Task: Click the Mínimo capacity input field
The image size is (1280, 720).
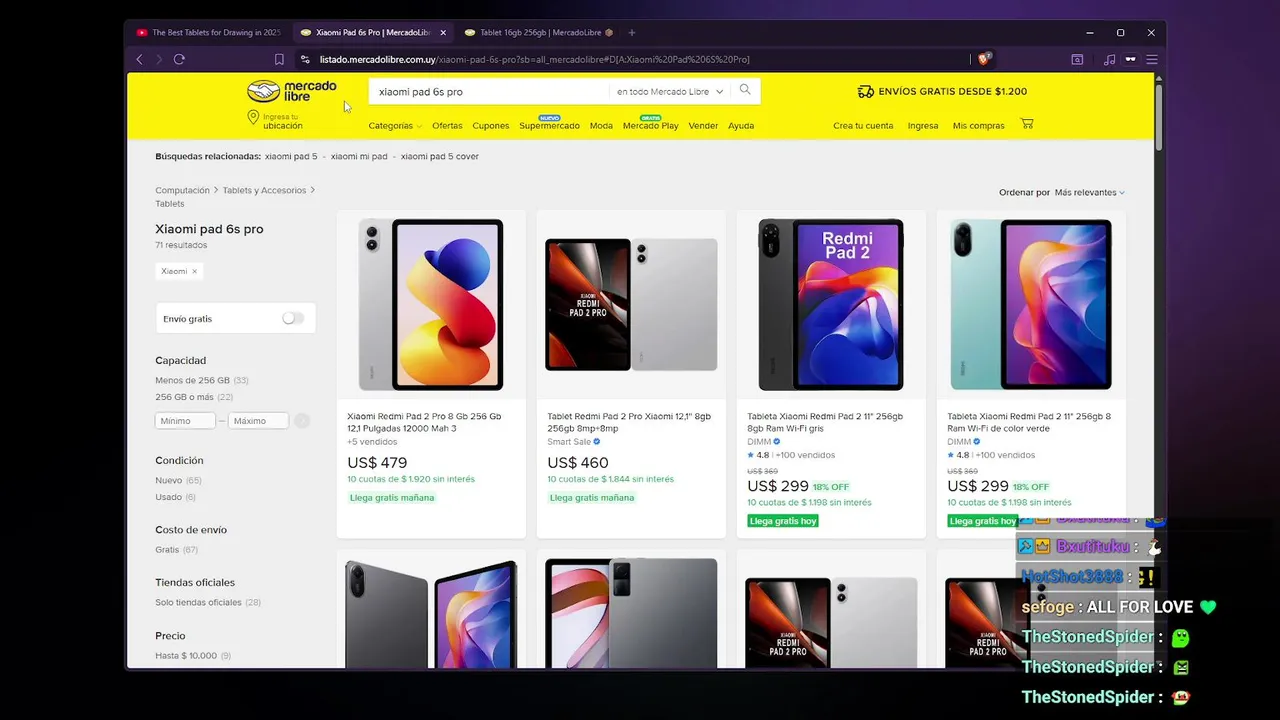Action: point(185,421)
